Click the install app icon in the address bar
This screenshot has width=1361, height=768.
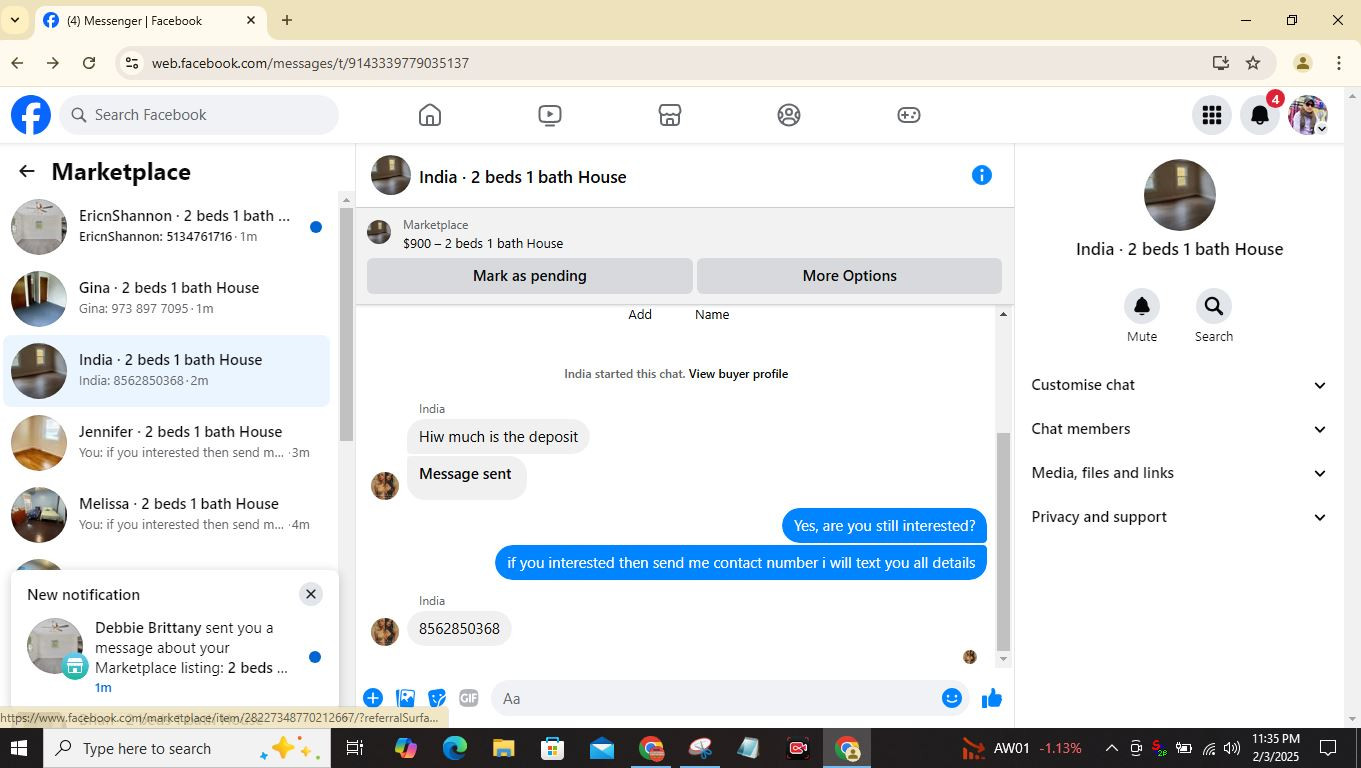(x=1220, y=63)
